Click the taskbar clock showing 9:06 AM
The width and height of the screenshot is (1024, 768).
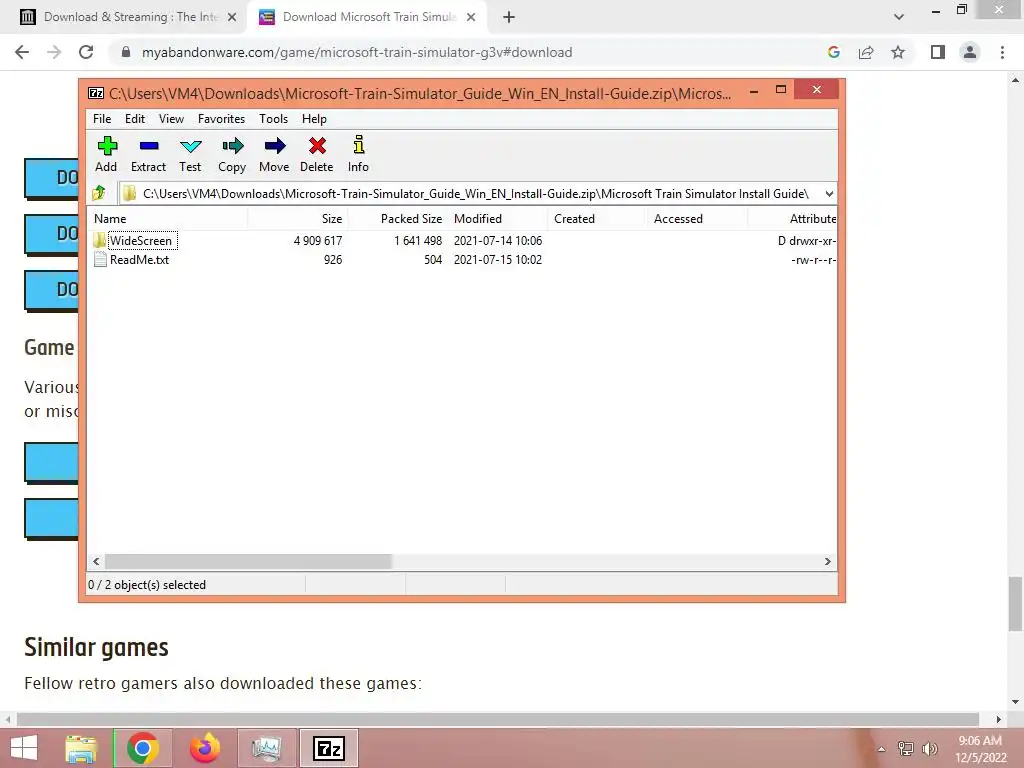tap(980, 741)
